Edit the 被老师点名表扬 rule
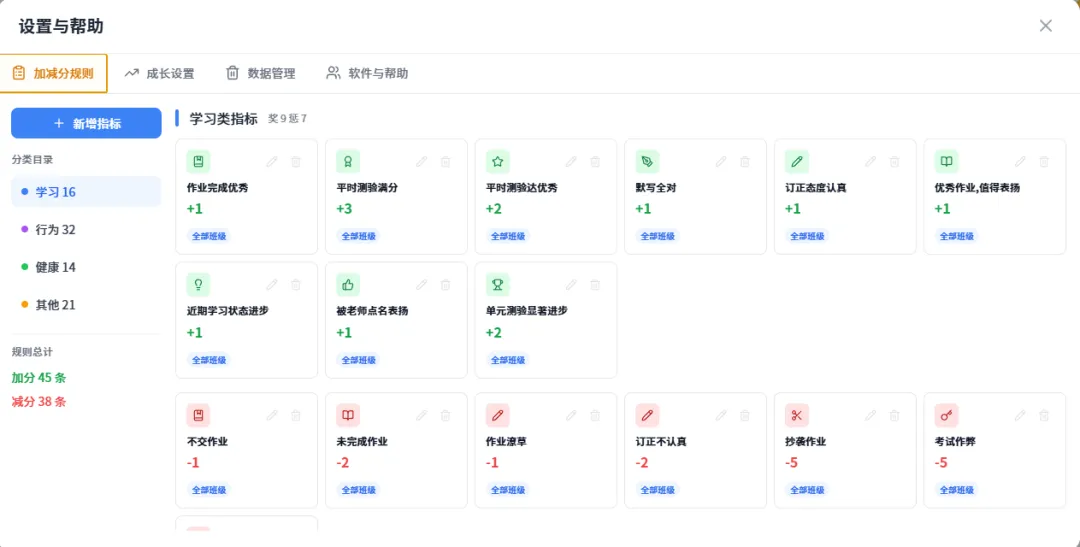Screen dimensions: 1080x547 [x=422, y=285]
